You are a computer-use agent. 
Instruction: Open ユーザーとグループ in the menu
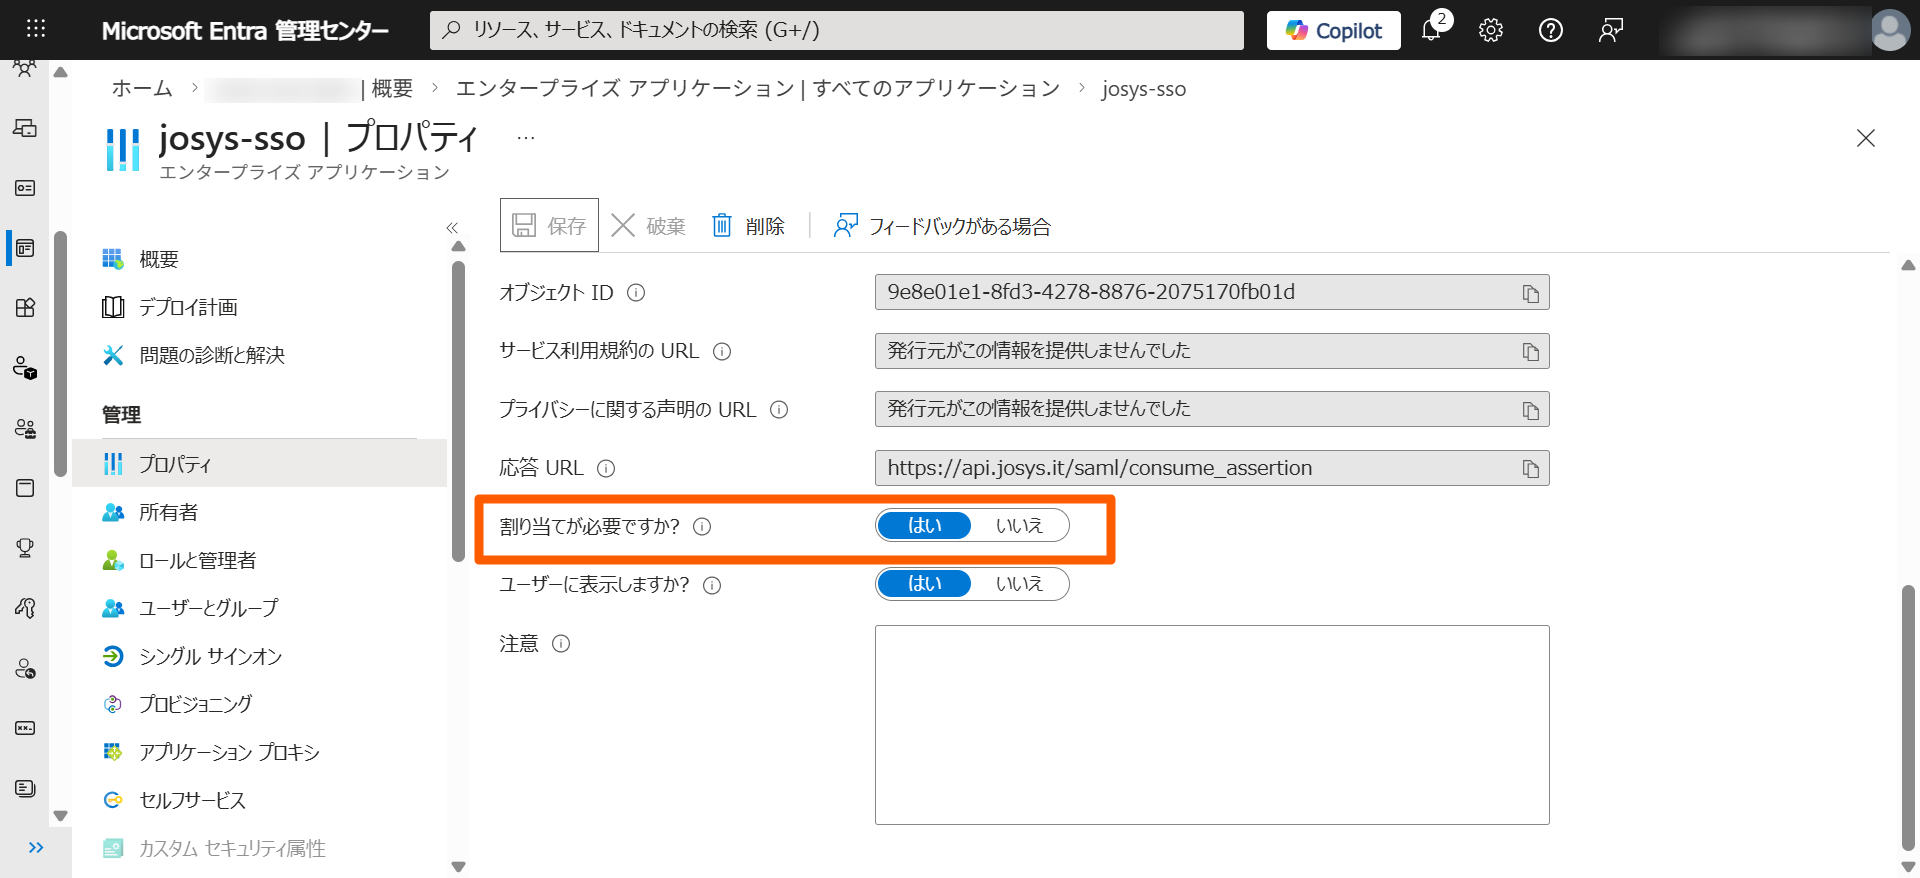pos(208,608)
